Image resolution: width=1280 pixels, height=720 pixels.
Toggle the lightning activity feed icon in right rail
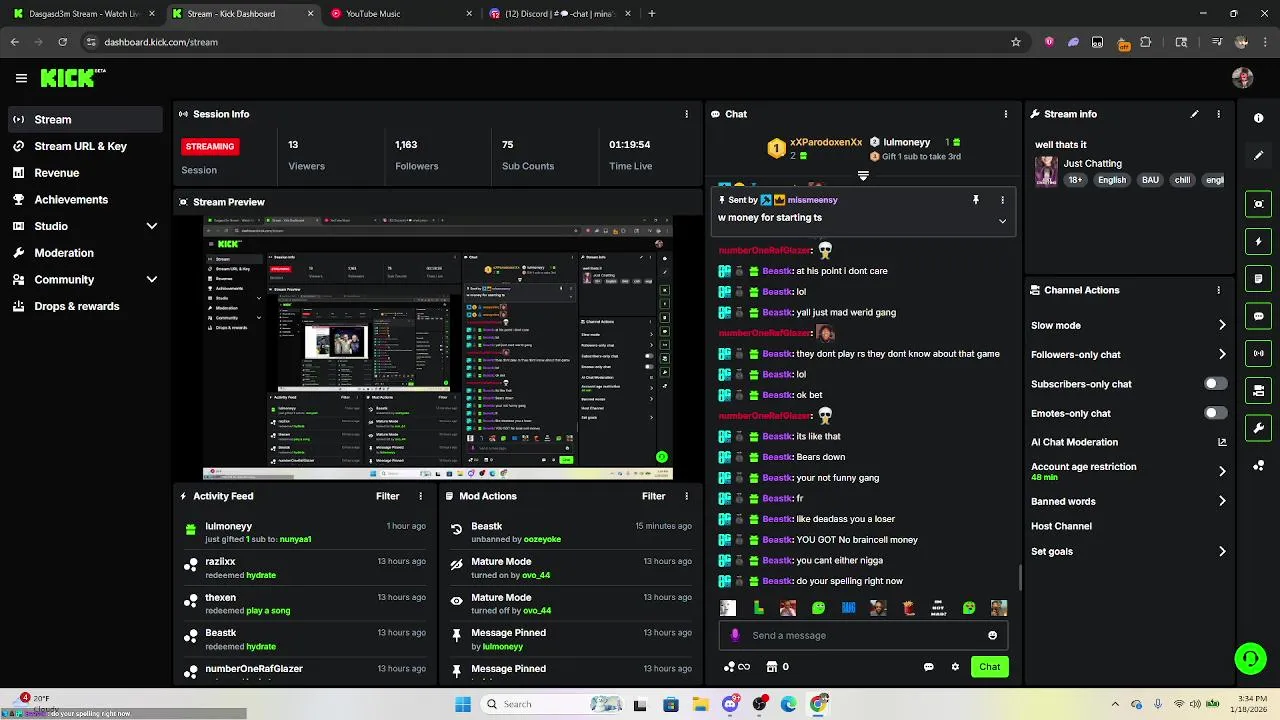(1258, 241)
